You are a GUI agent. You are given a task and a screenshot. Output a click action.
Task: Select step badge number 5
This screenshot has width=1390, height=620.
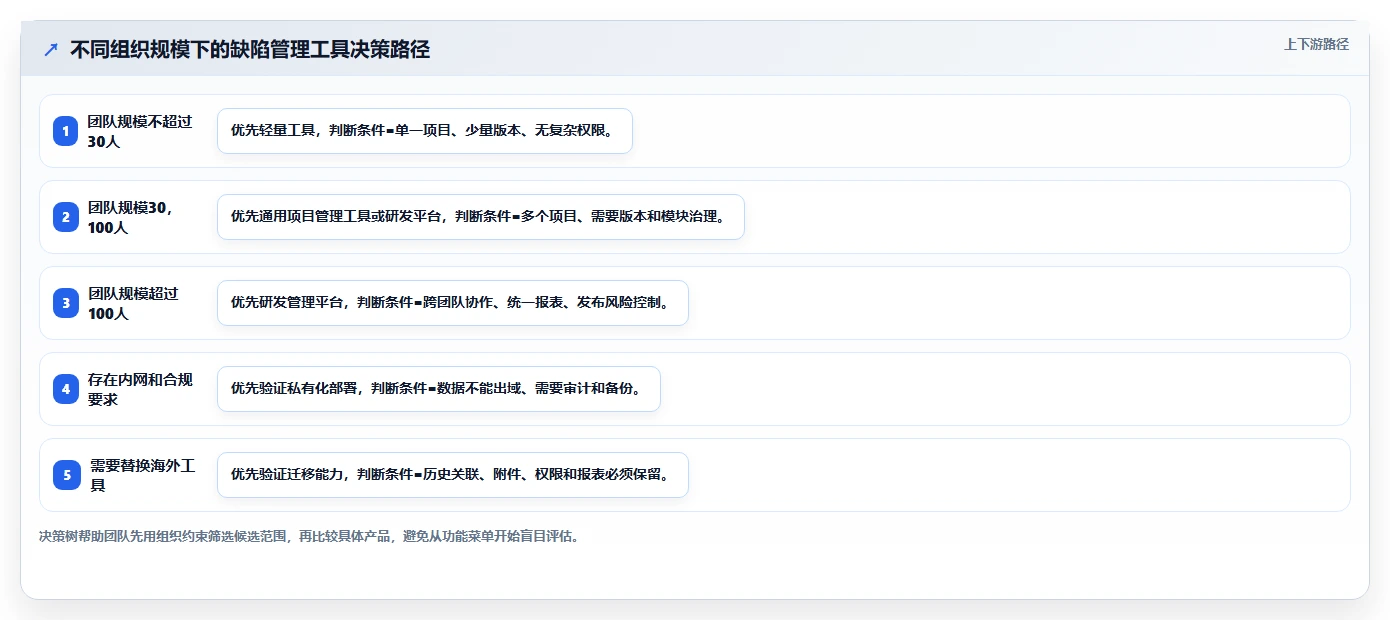[x=66, y=475]
